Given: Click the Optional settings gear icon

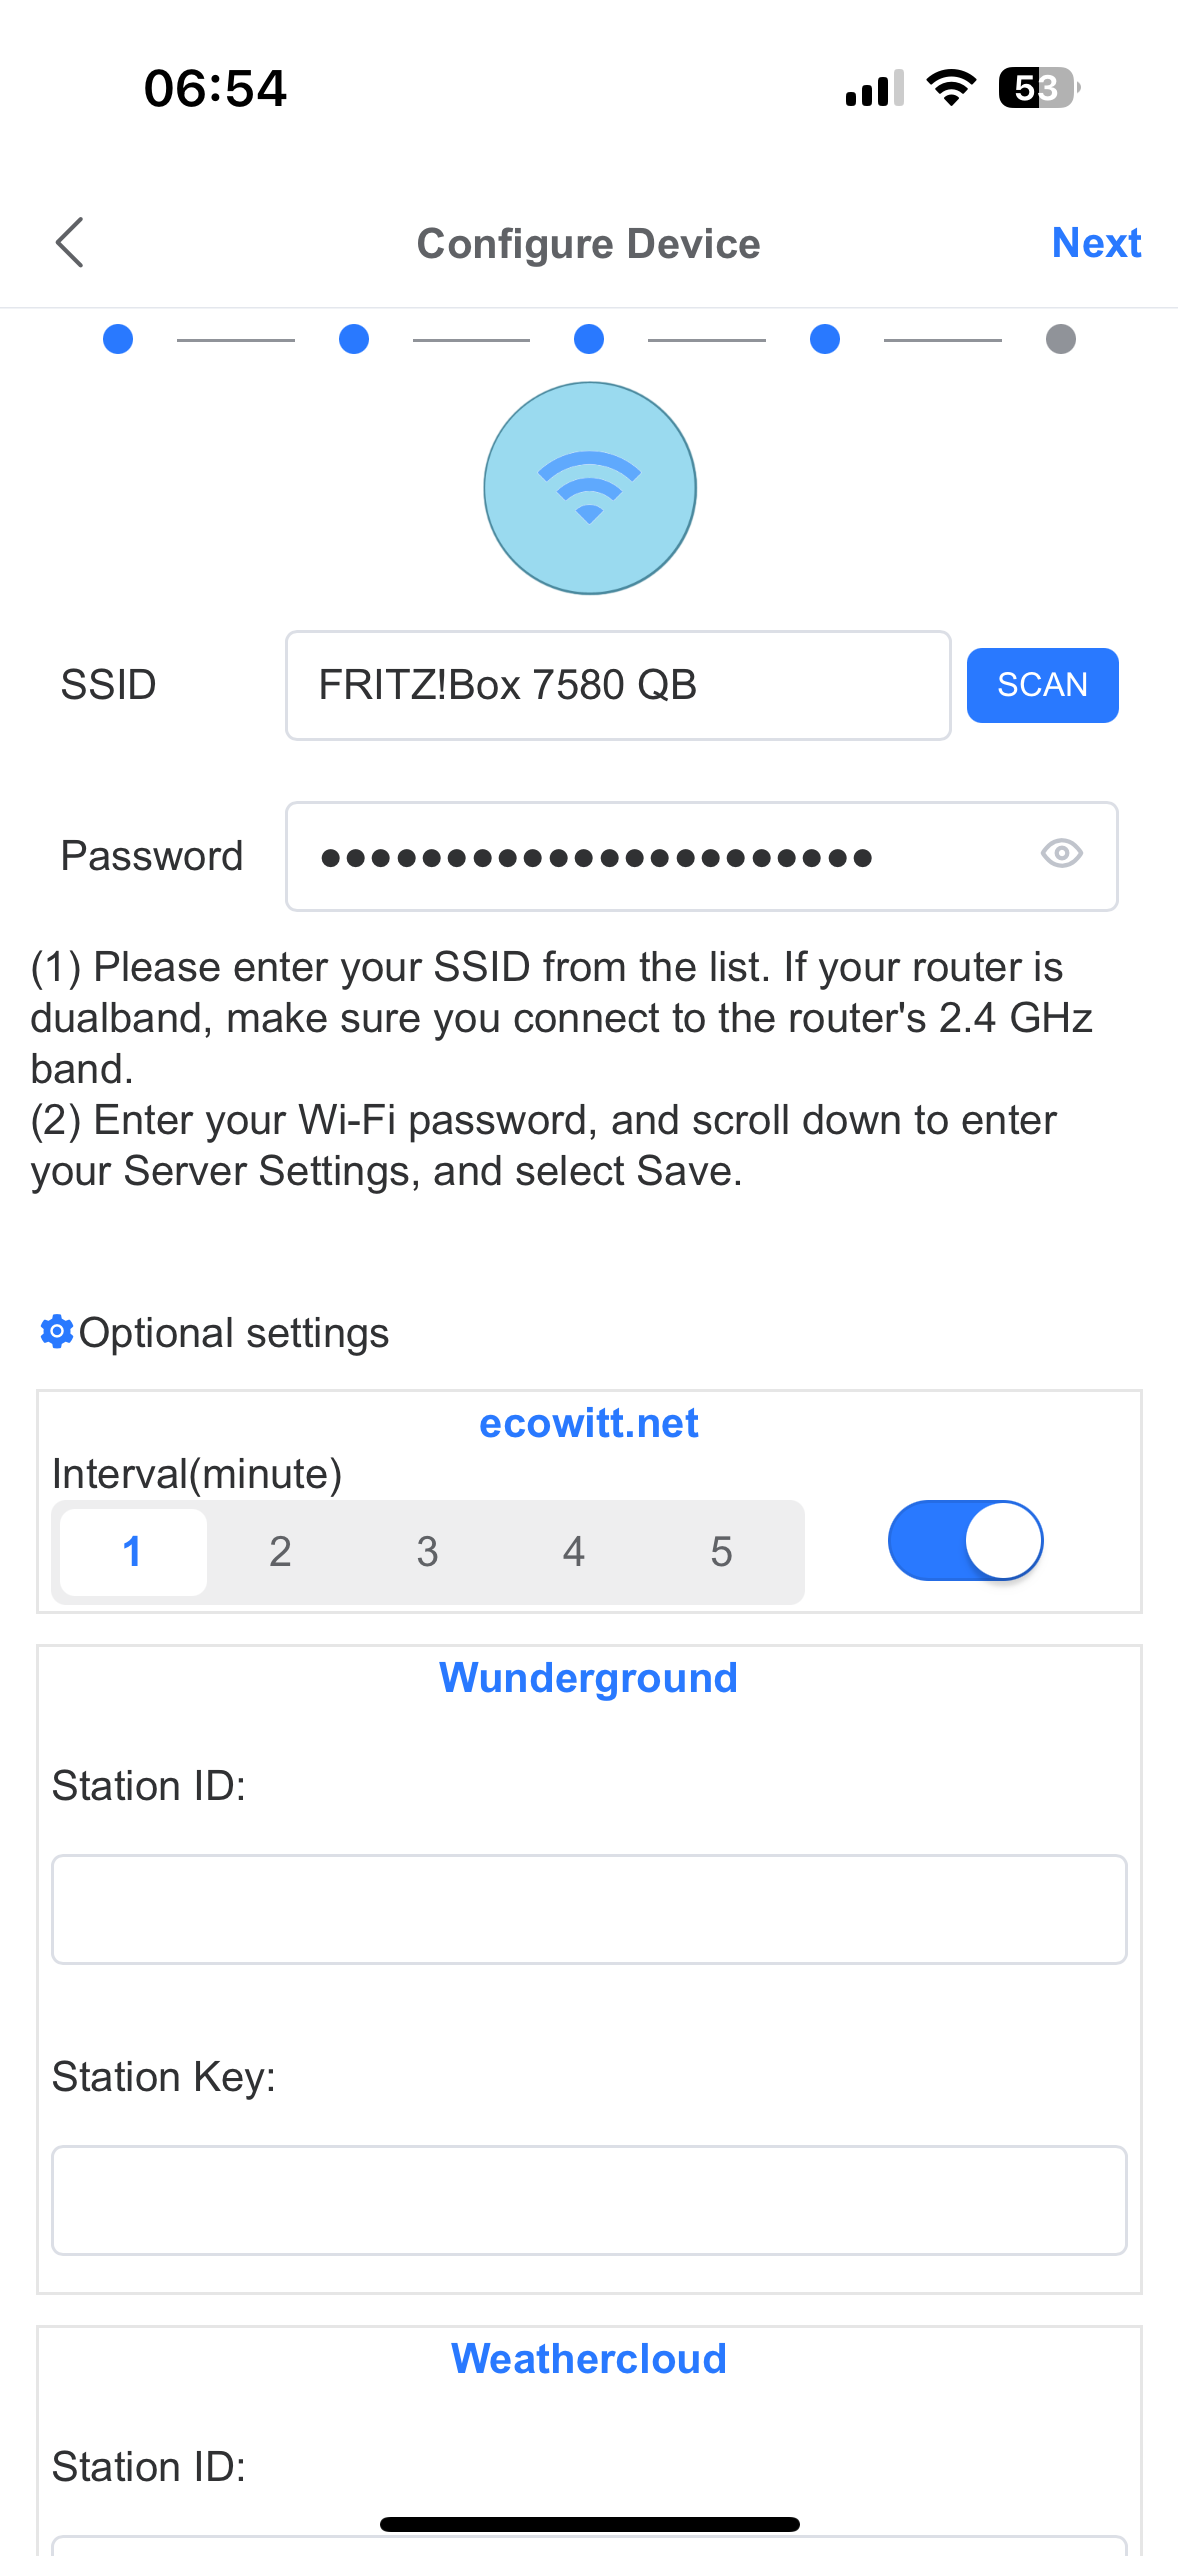Looking at the screenshot, I should 57,1332.
